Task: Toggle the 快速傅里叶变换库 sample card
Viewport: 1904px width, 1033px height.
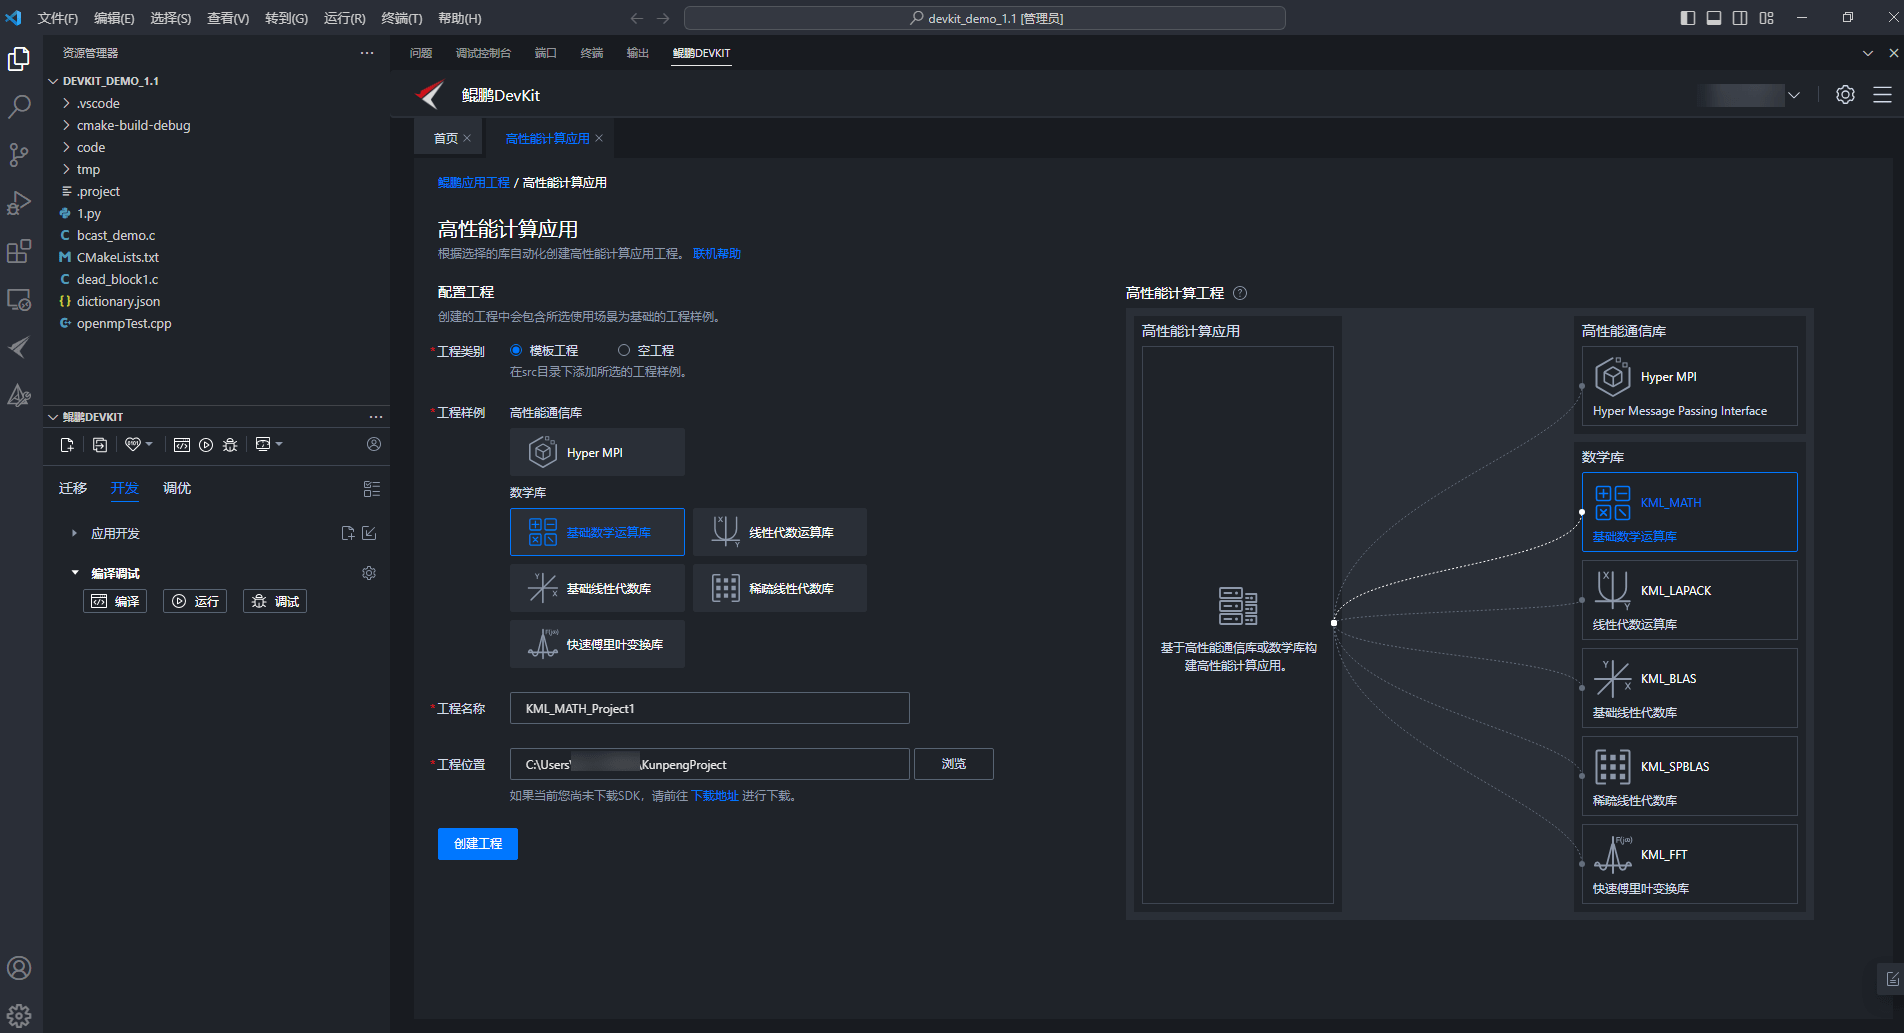Action: point(597,644)
